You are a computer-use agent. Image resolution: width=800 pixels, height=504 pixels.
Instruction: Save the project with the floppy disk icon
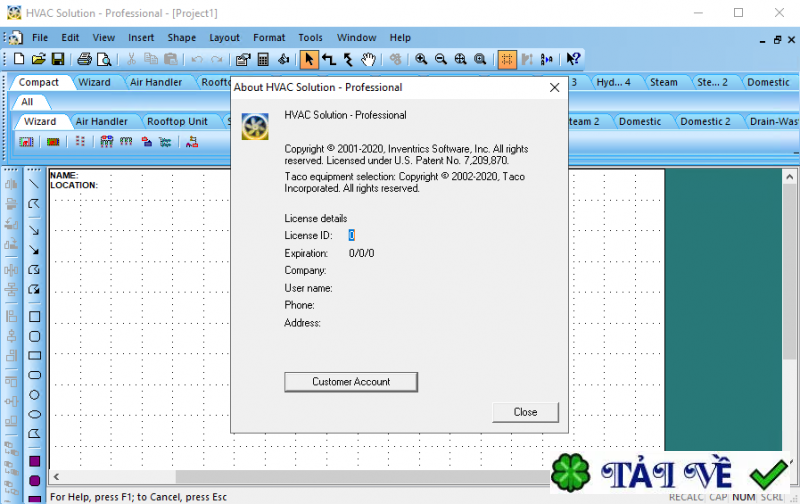(58, 59)
